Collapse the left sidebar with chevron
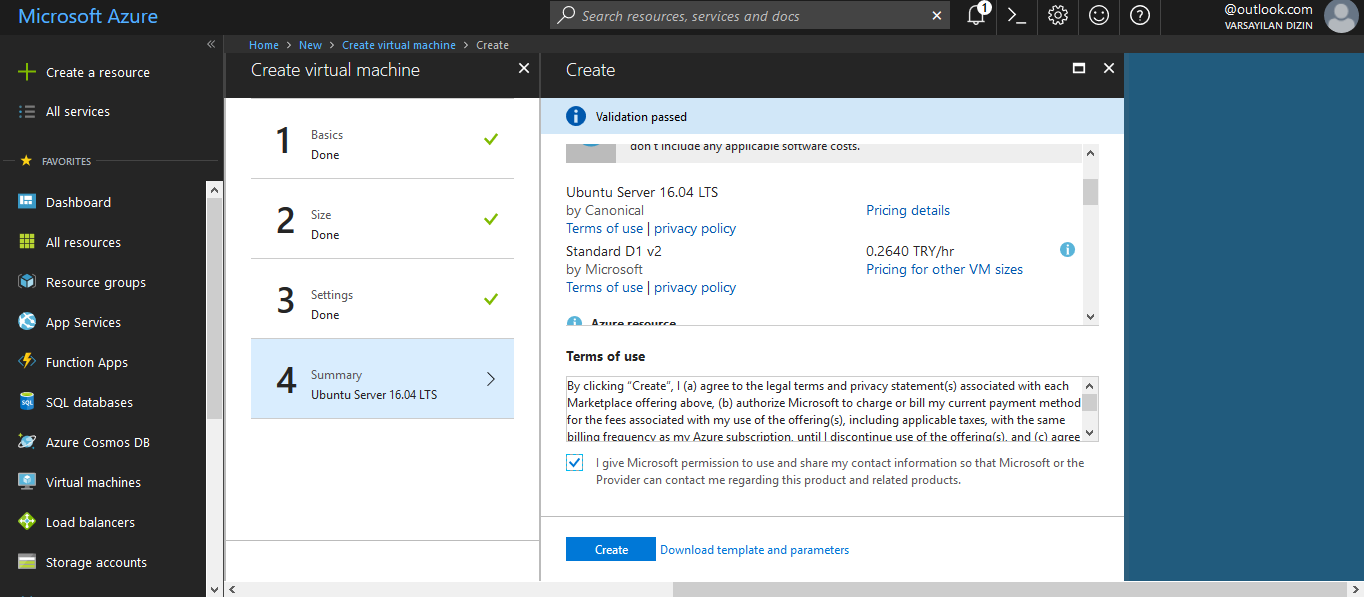The width and height of the screenshot is (1364, 597). 211,45
